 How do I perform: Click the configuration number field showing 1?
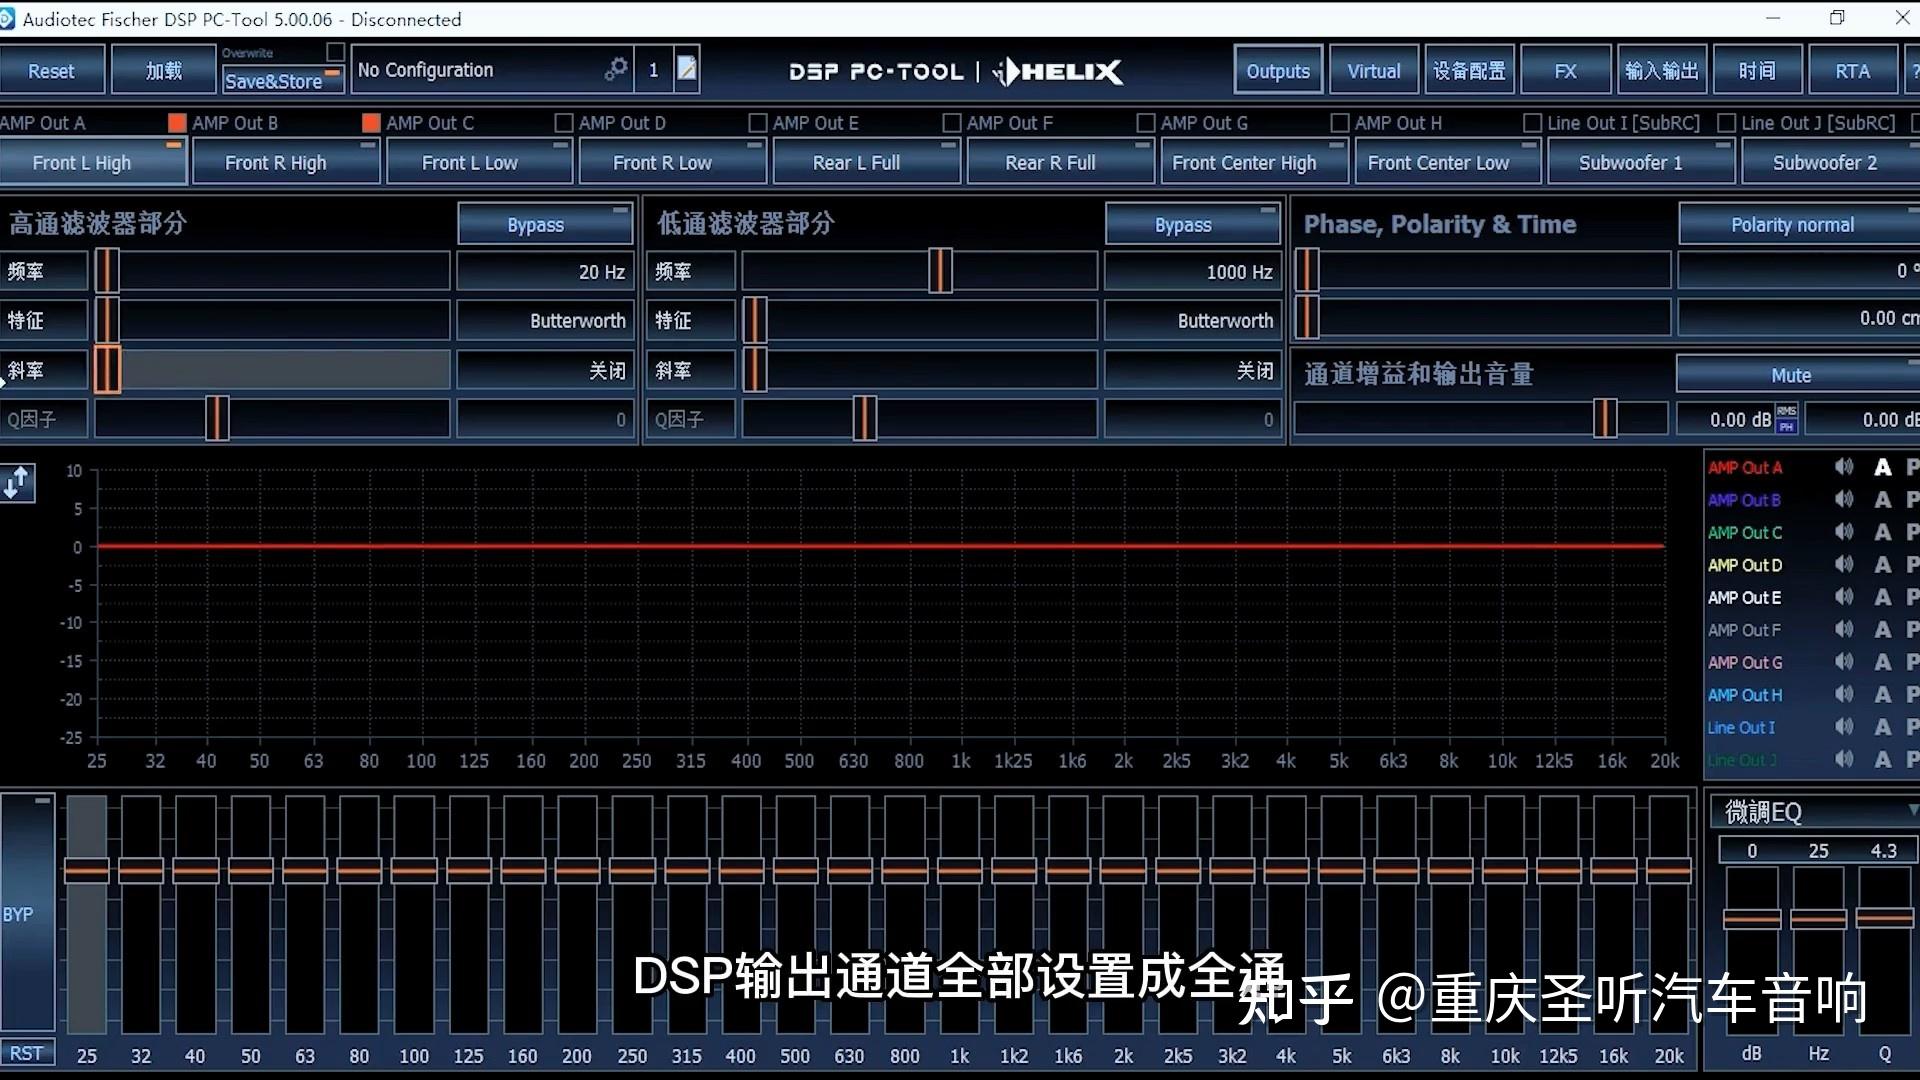pyautogui.click(x=653, y=69)
